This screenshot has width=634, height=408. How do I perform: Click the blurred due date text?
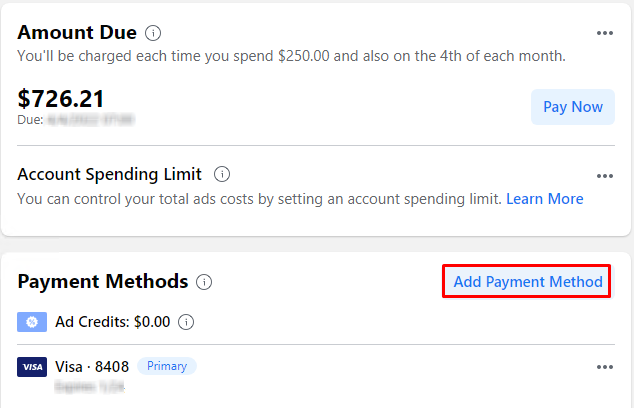point(91,120)
